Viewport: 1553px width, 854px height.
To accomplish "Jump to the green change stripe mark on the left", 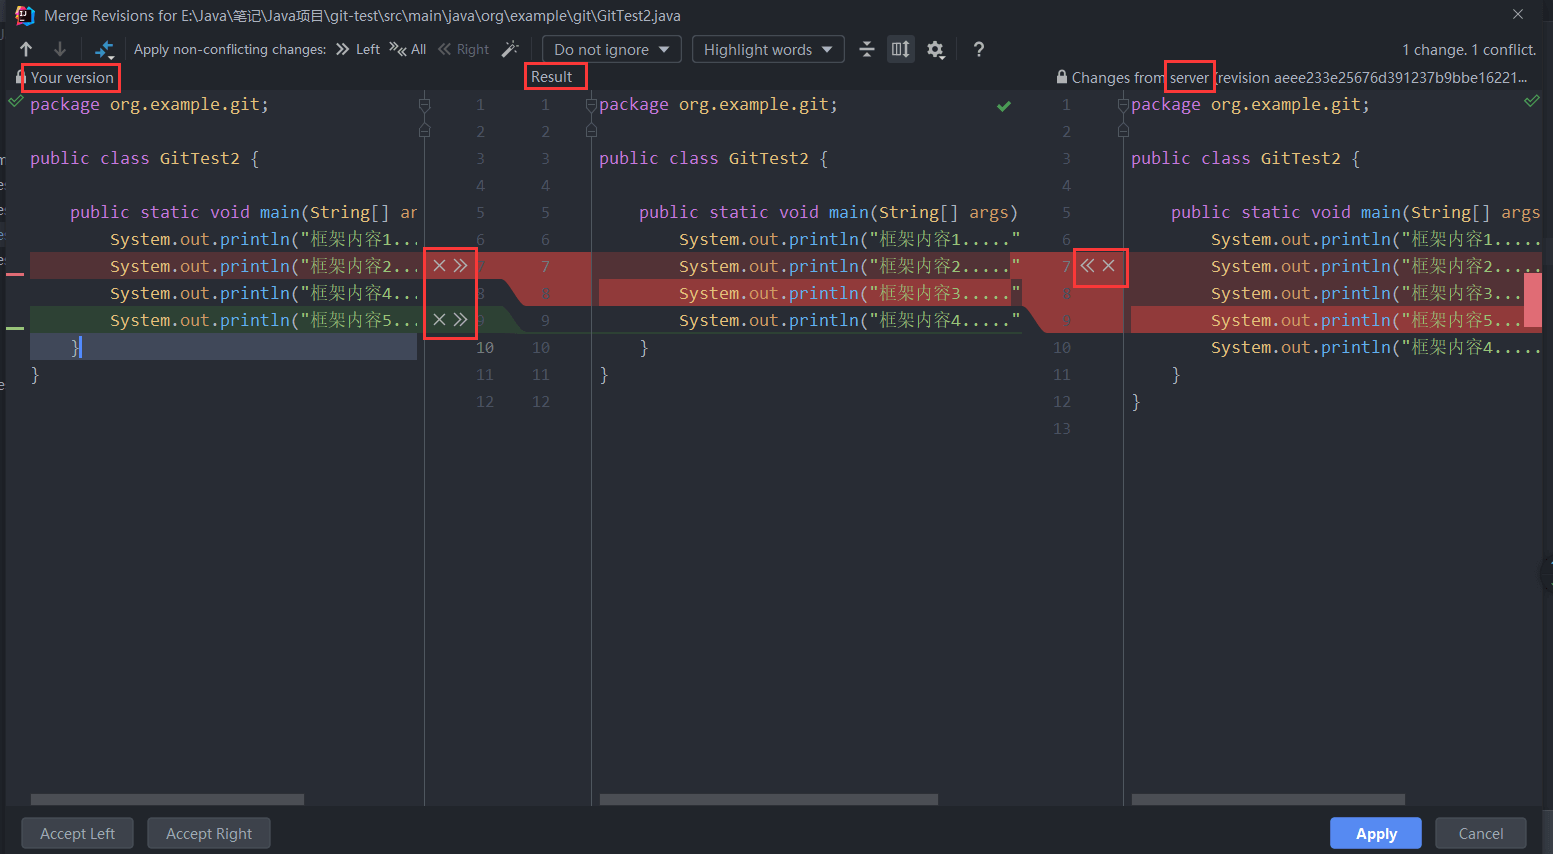I will 15,328.
